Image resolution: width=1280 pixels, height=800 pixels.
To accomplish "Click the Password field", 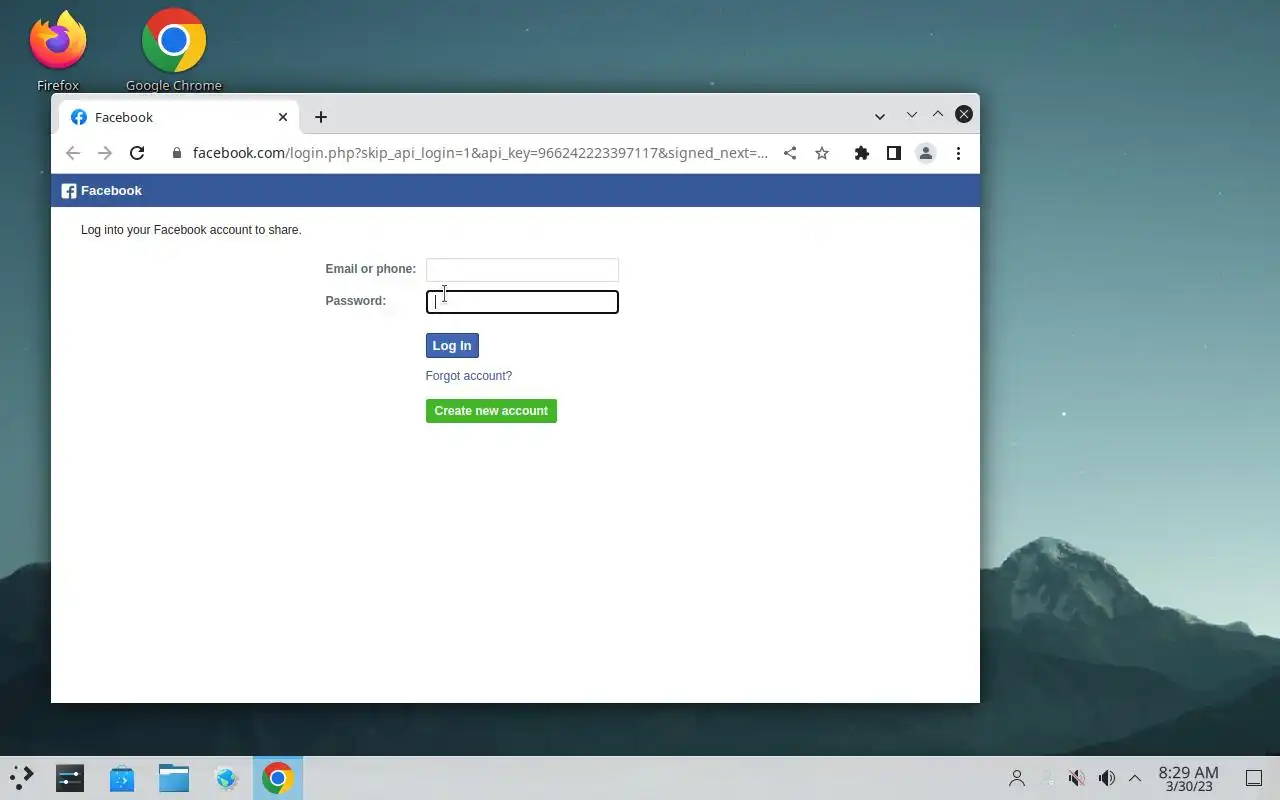I will pos(522,301).
